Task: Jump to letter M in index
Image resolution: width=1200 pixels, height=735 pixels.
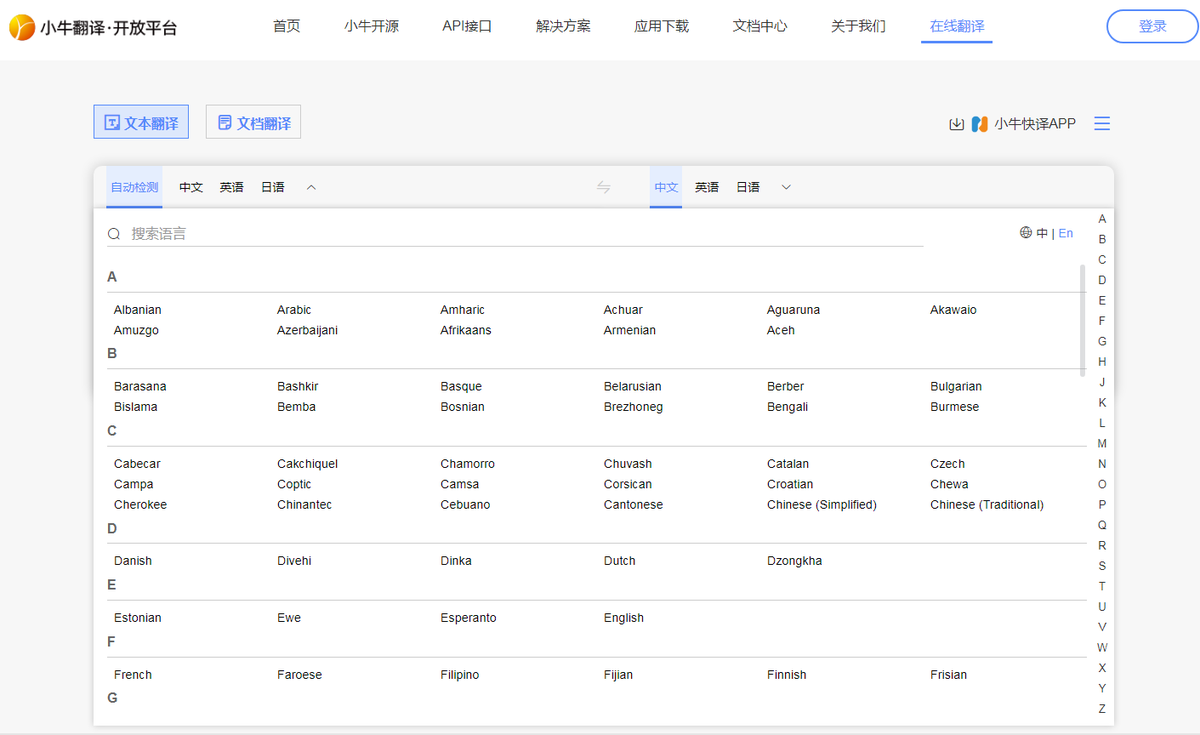Action: (1102, 443)
